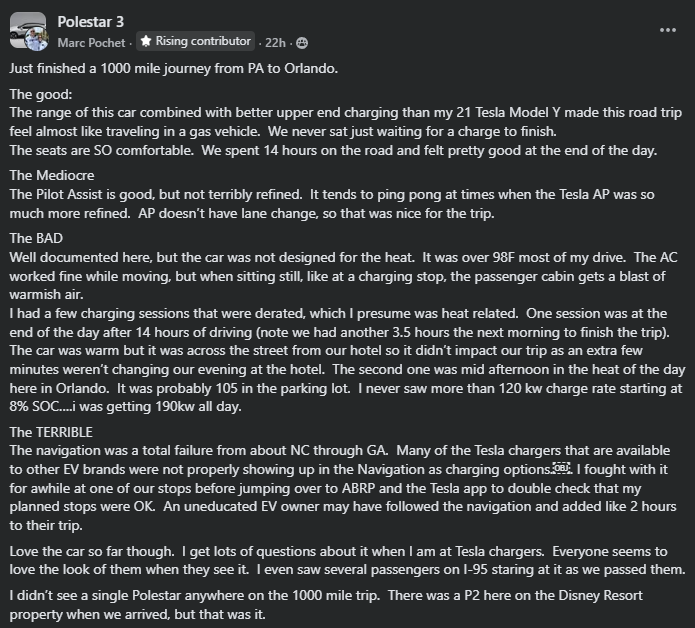Viewport: 695px width, 628px height.
Task: Open the 22h post timestamp link
Action: tap(273, 42)
